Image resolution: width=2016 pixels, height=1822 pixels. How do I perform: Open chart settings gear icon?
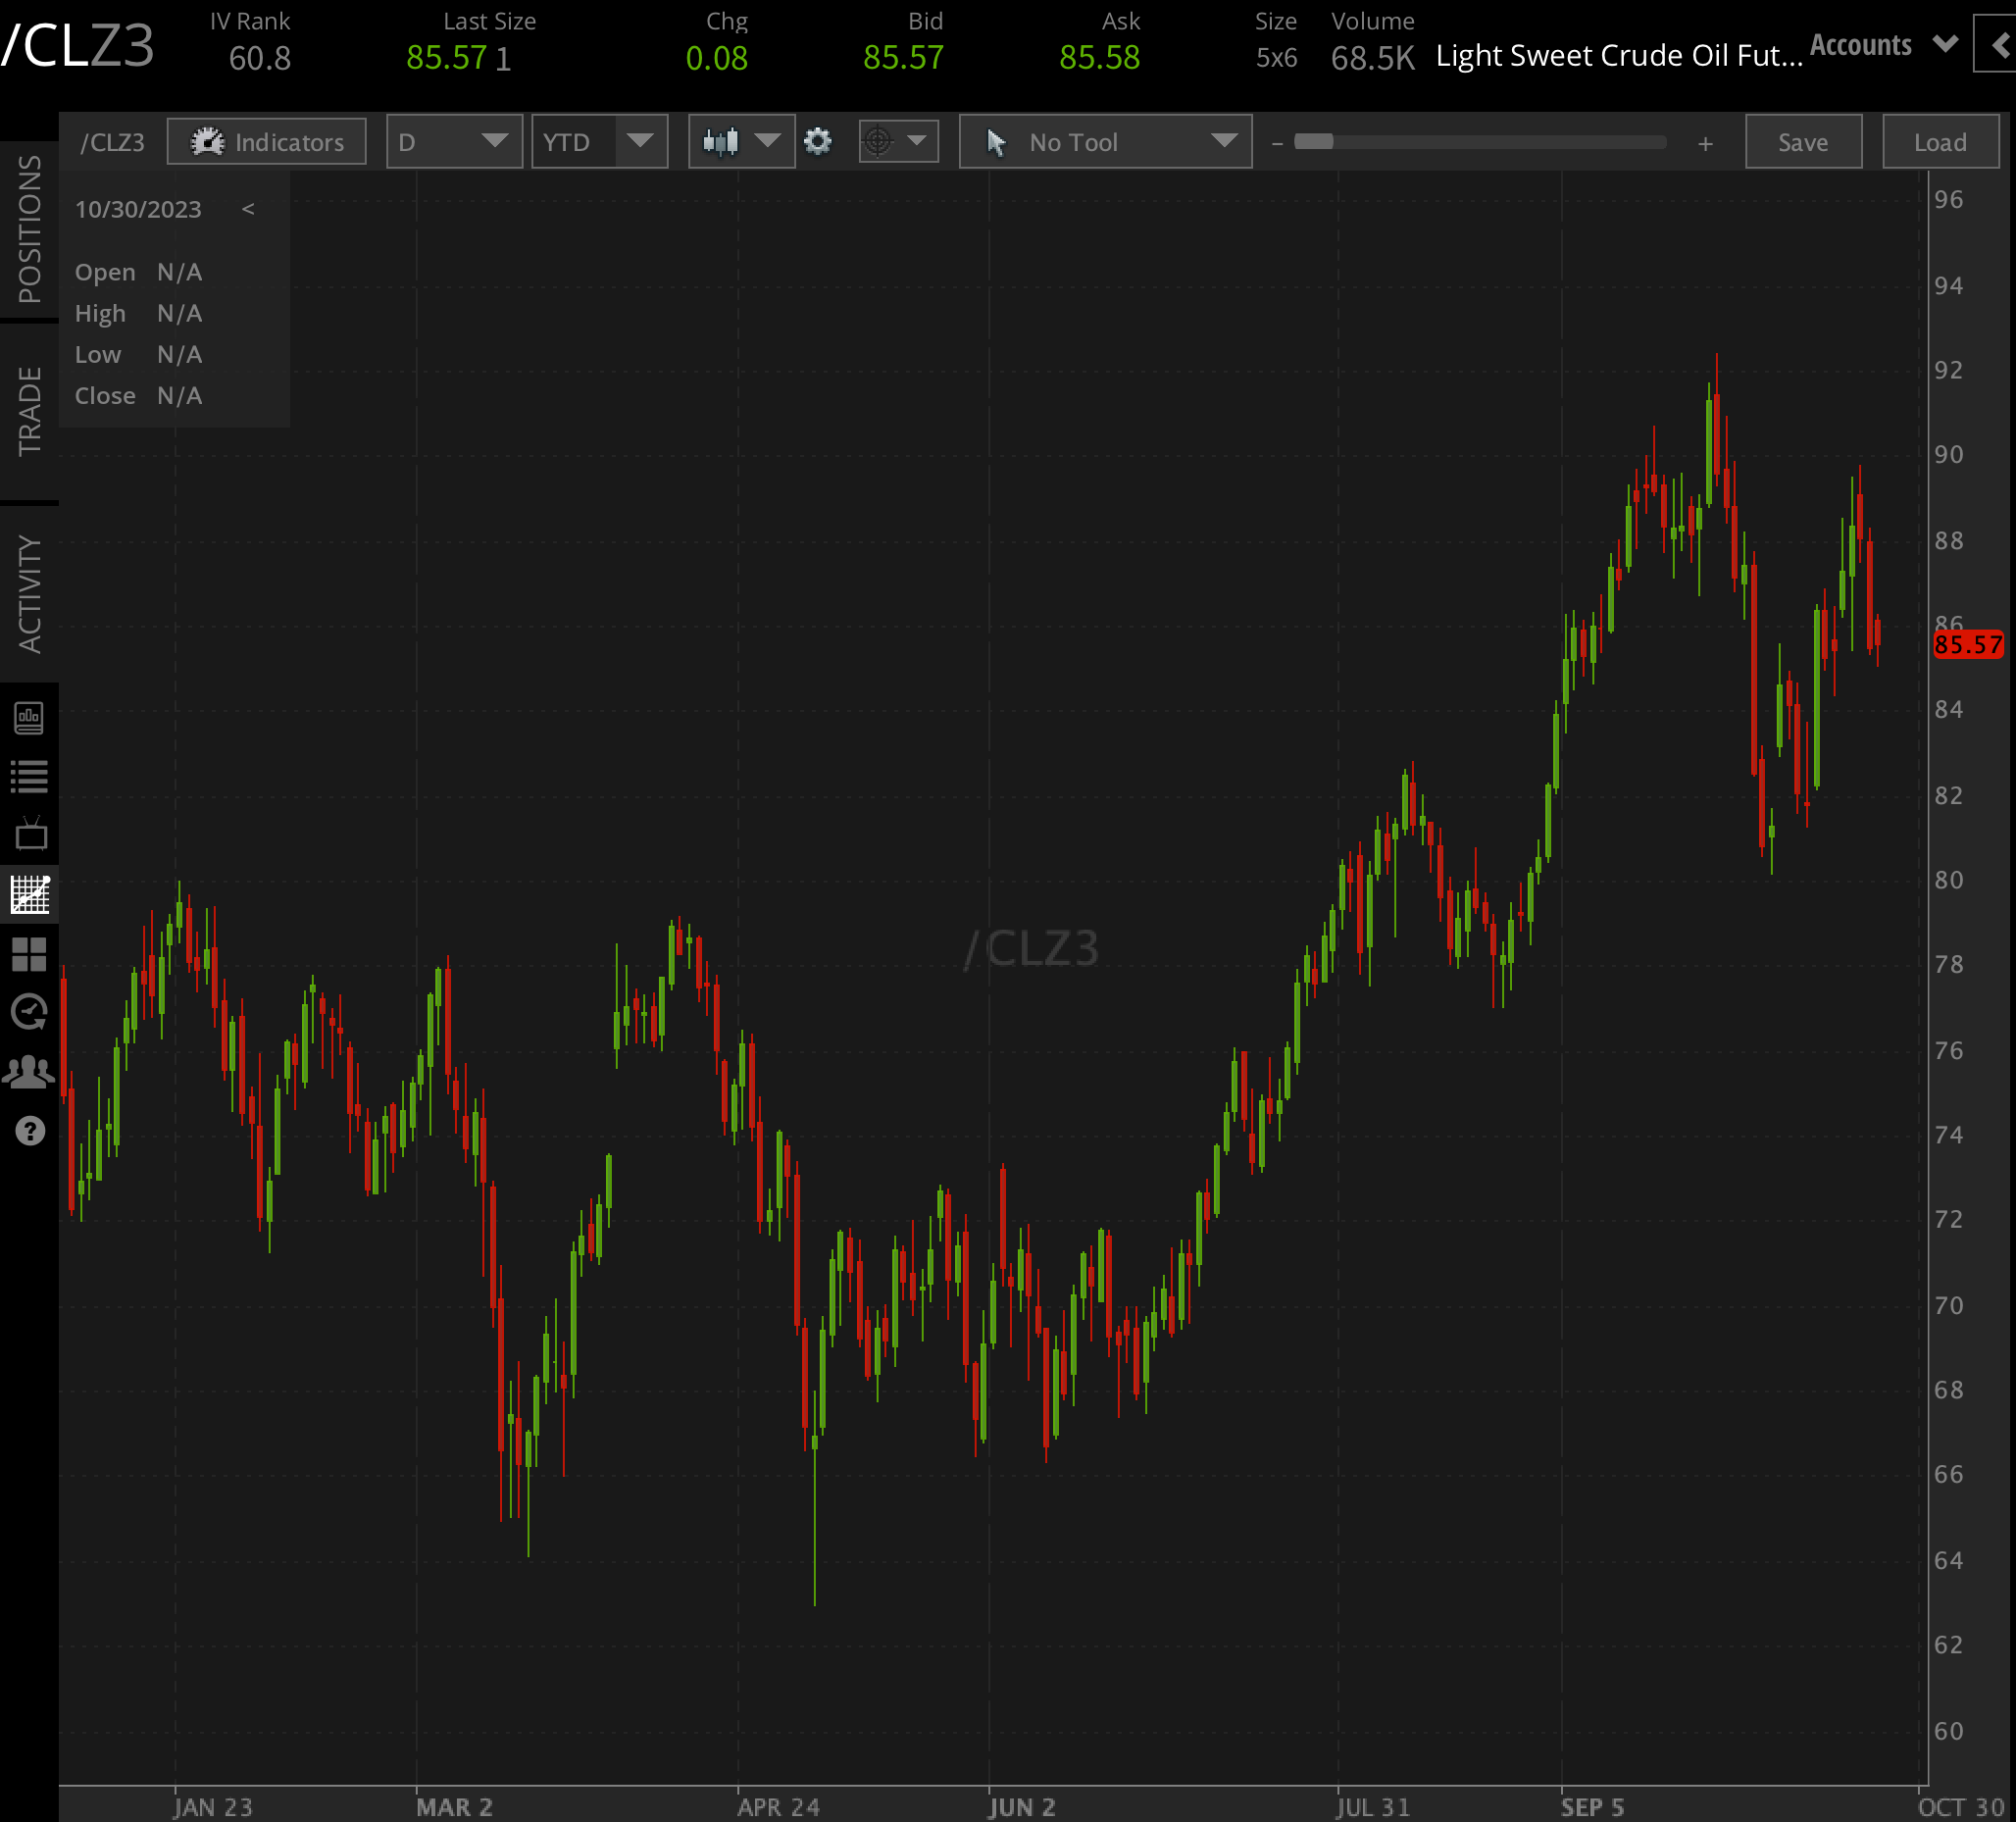click(x=817, y=142)
